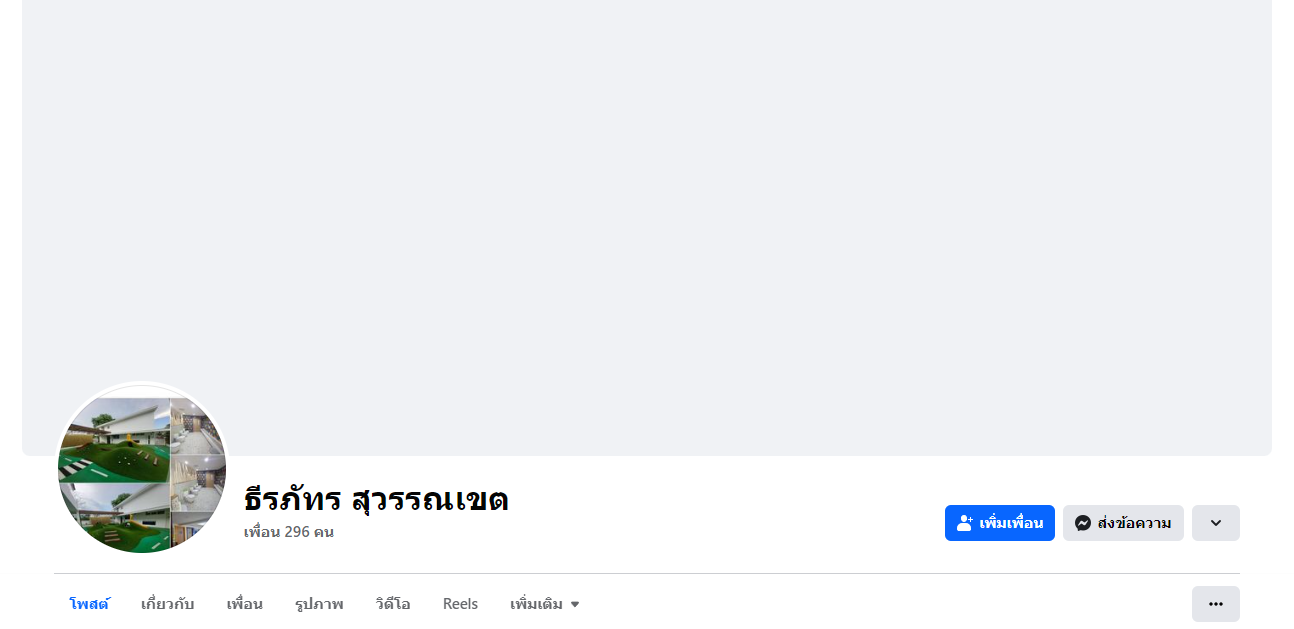This screenshot has width=1294, height=629.
Task: Click the top-left building photo in profile collage
Action: 115,438
